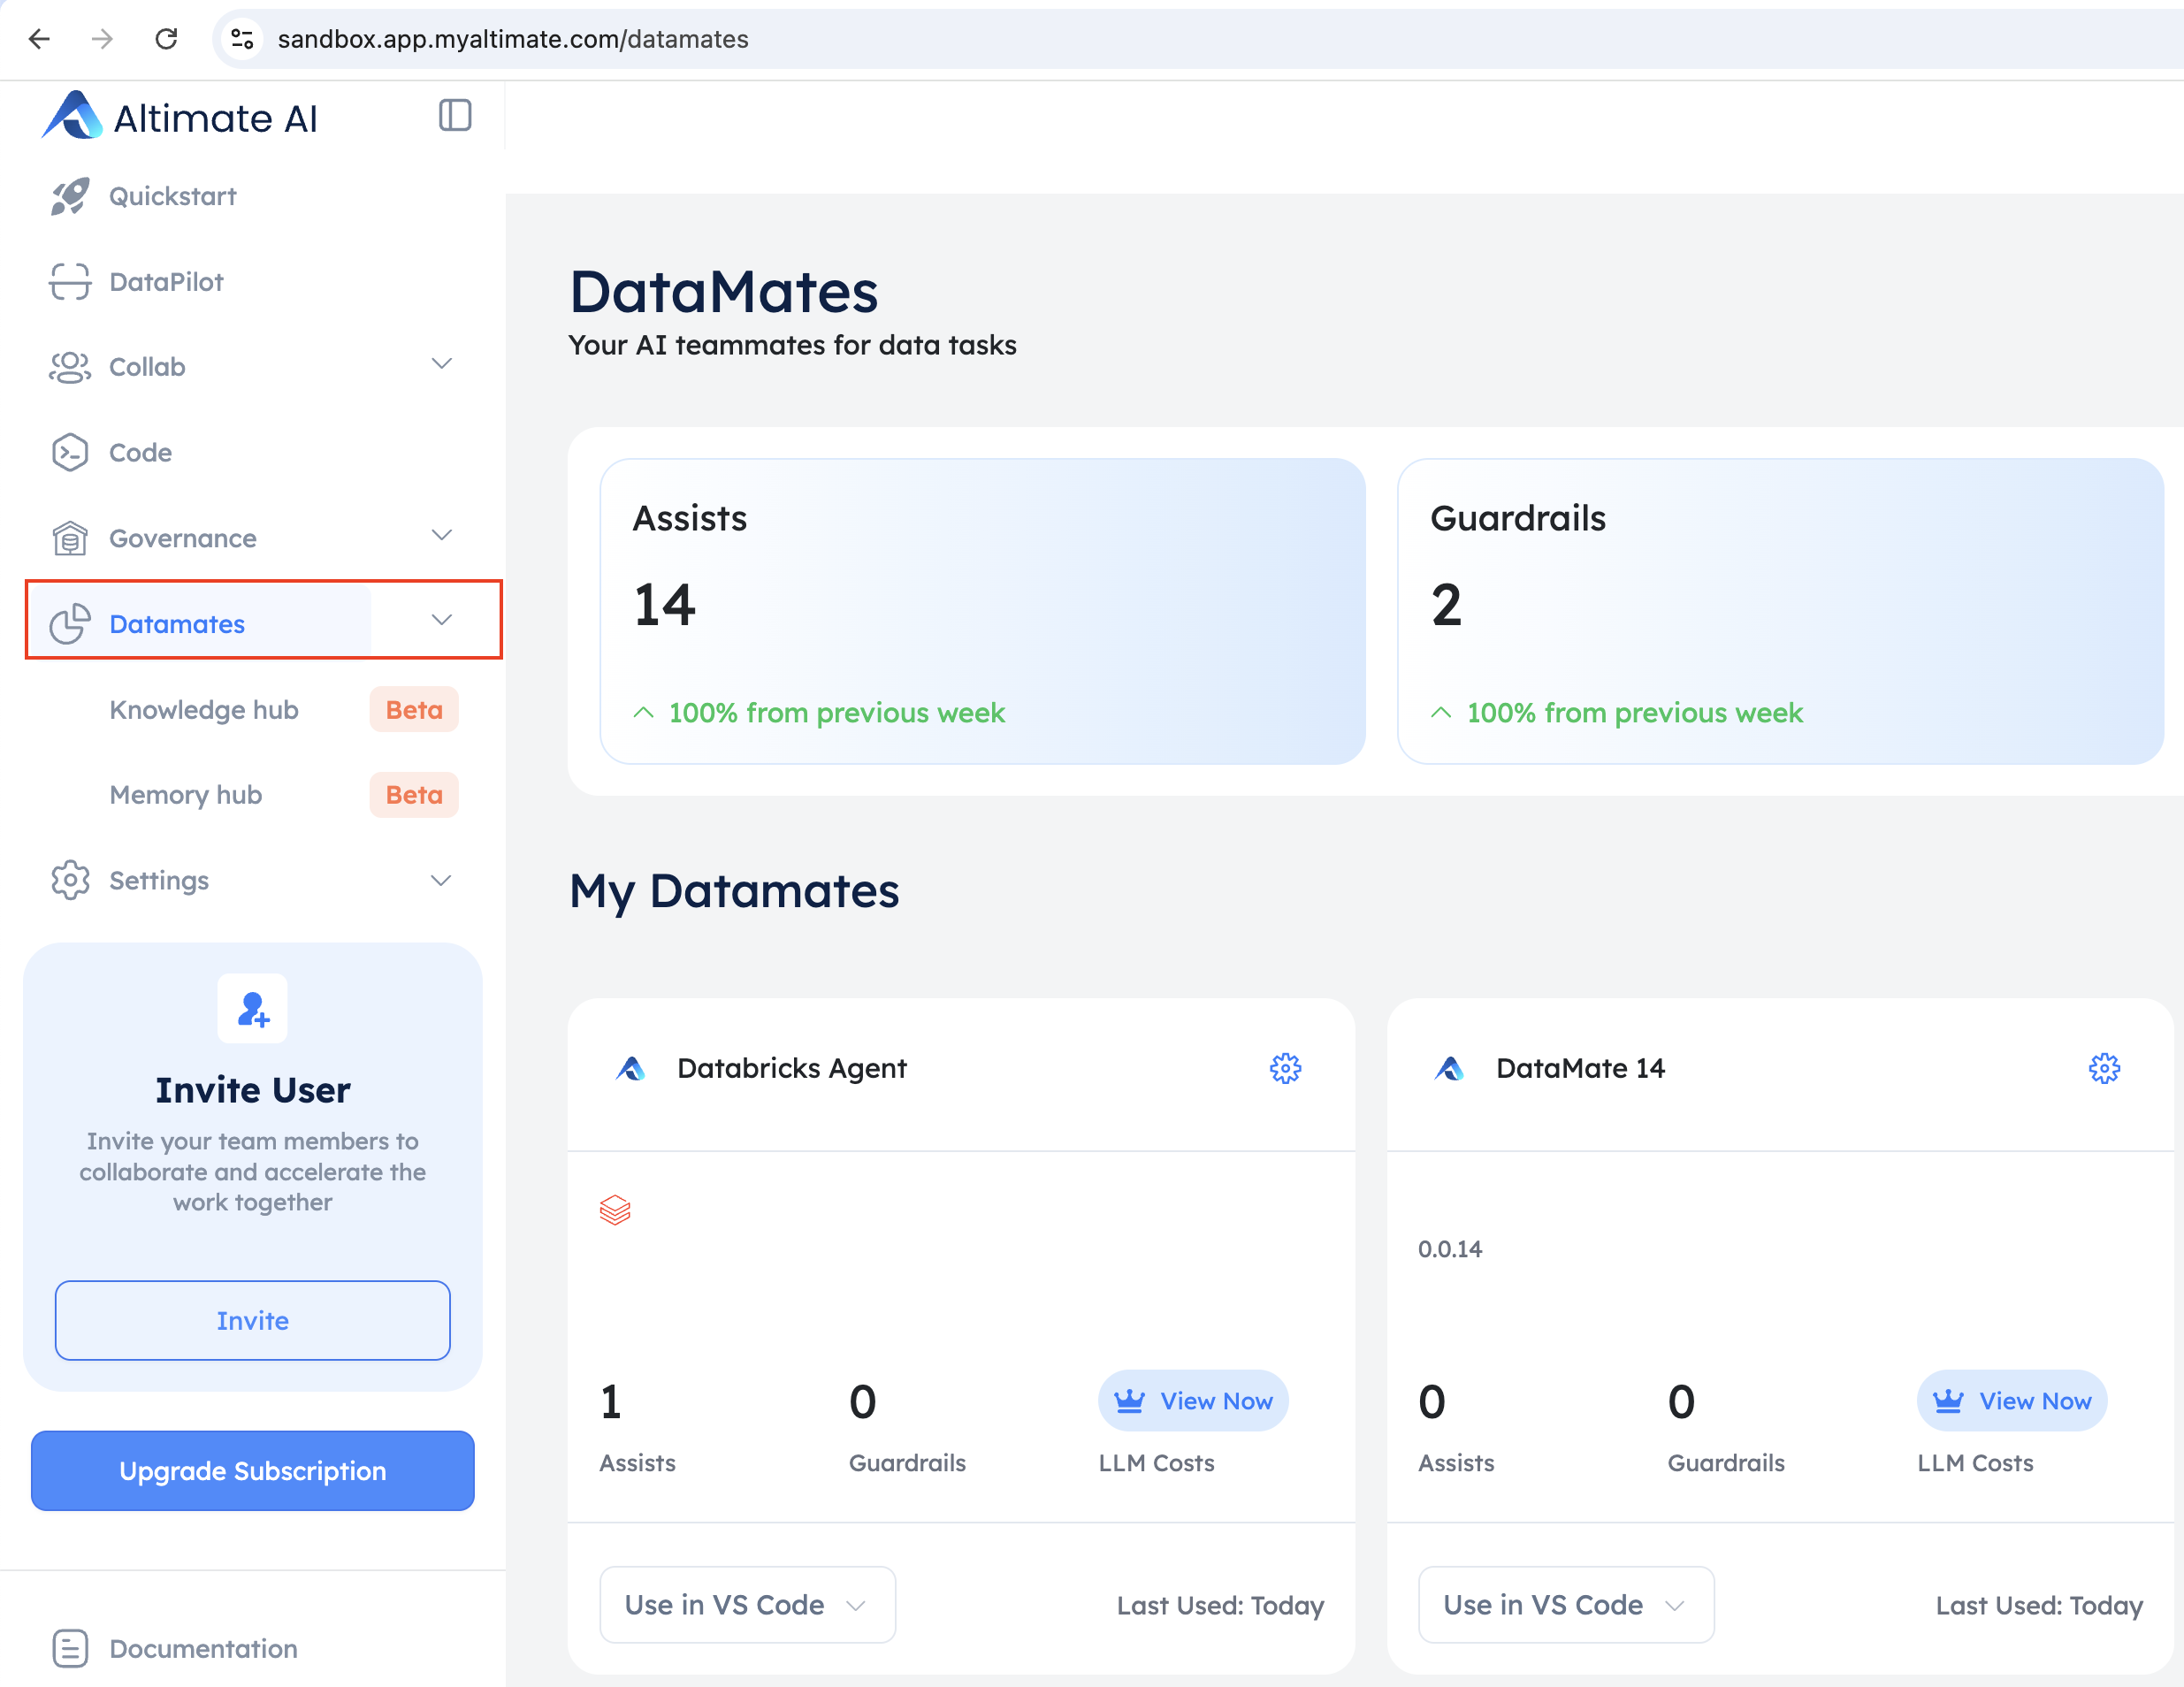Open Memory hub submenu item
Screen dimensions: 2184x1687
(186, 795)
